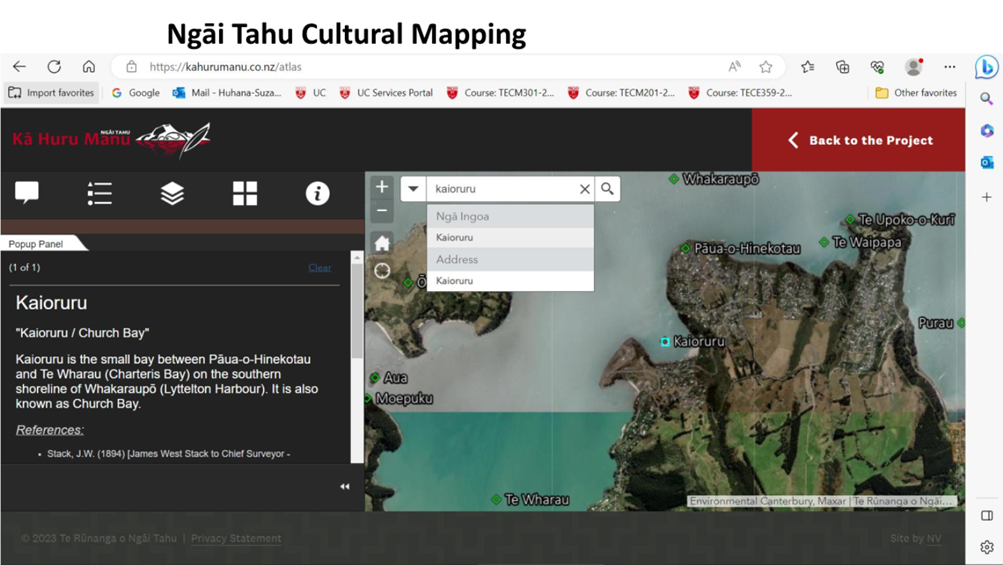Toggle the sidebar layout icon
The image size is (1003, 565).
986,516
